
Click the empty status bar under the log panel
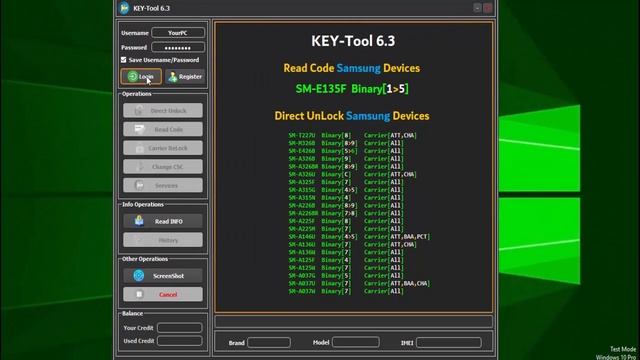pos(353,322)
